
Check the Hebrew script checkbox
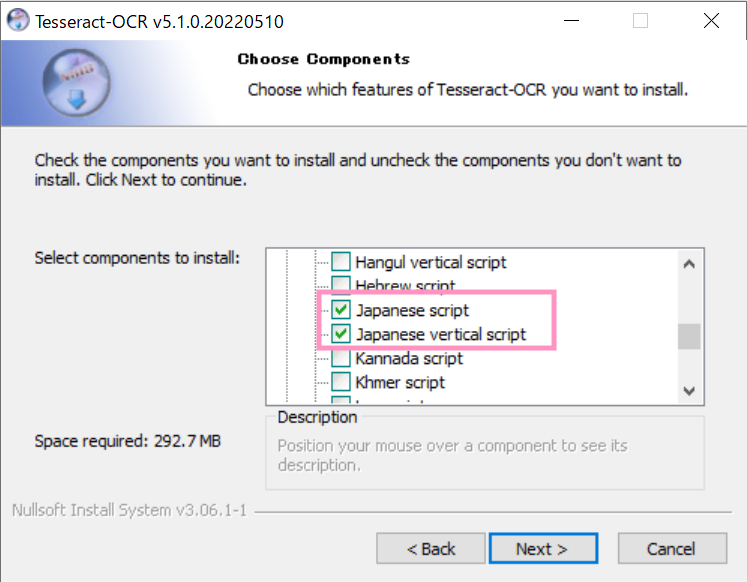(341, 283)
